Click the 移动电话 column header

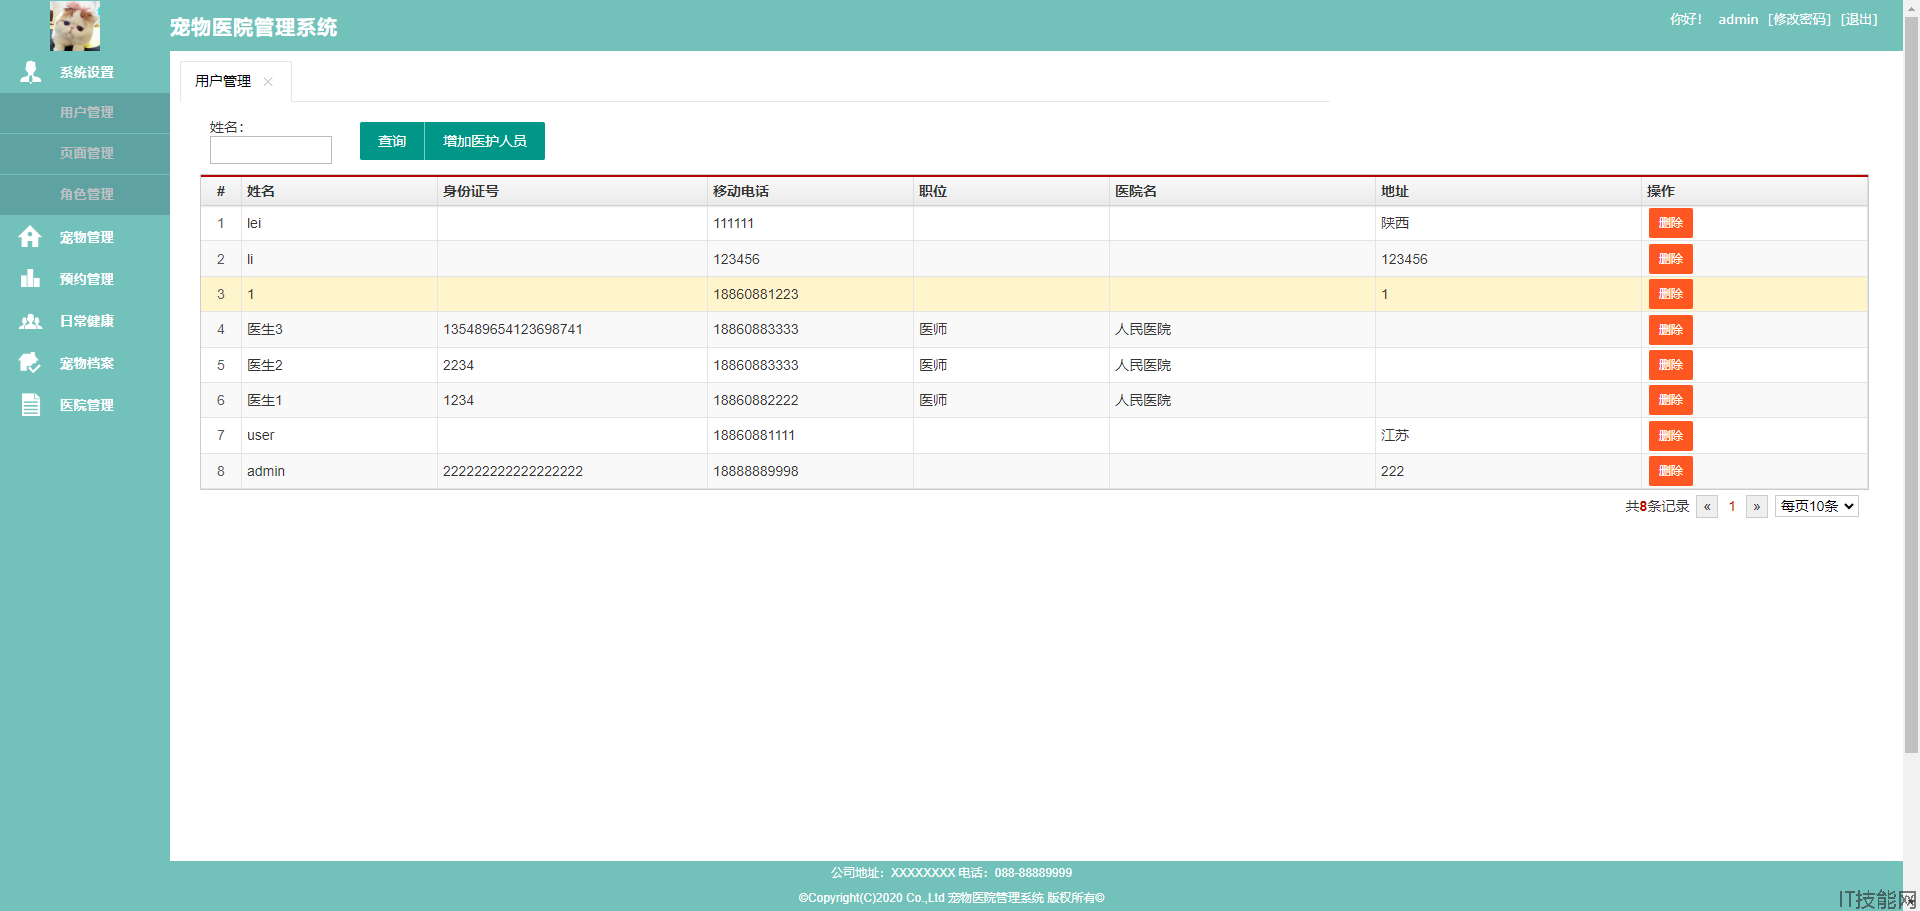tap(810, 191)
